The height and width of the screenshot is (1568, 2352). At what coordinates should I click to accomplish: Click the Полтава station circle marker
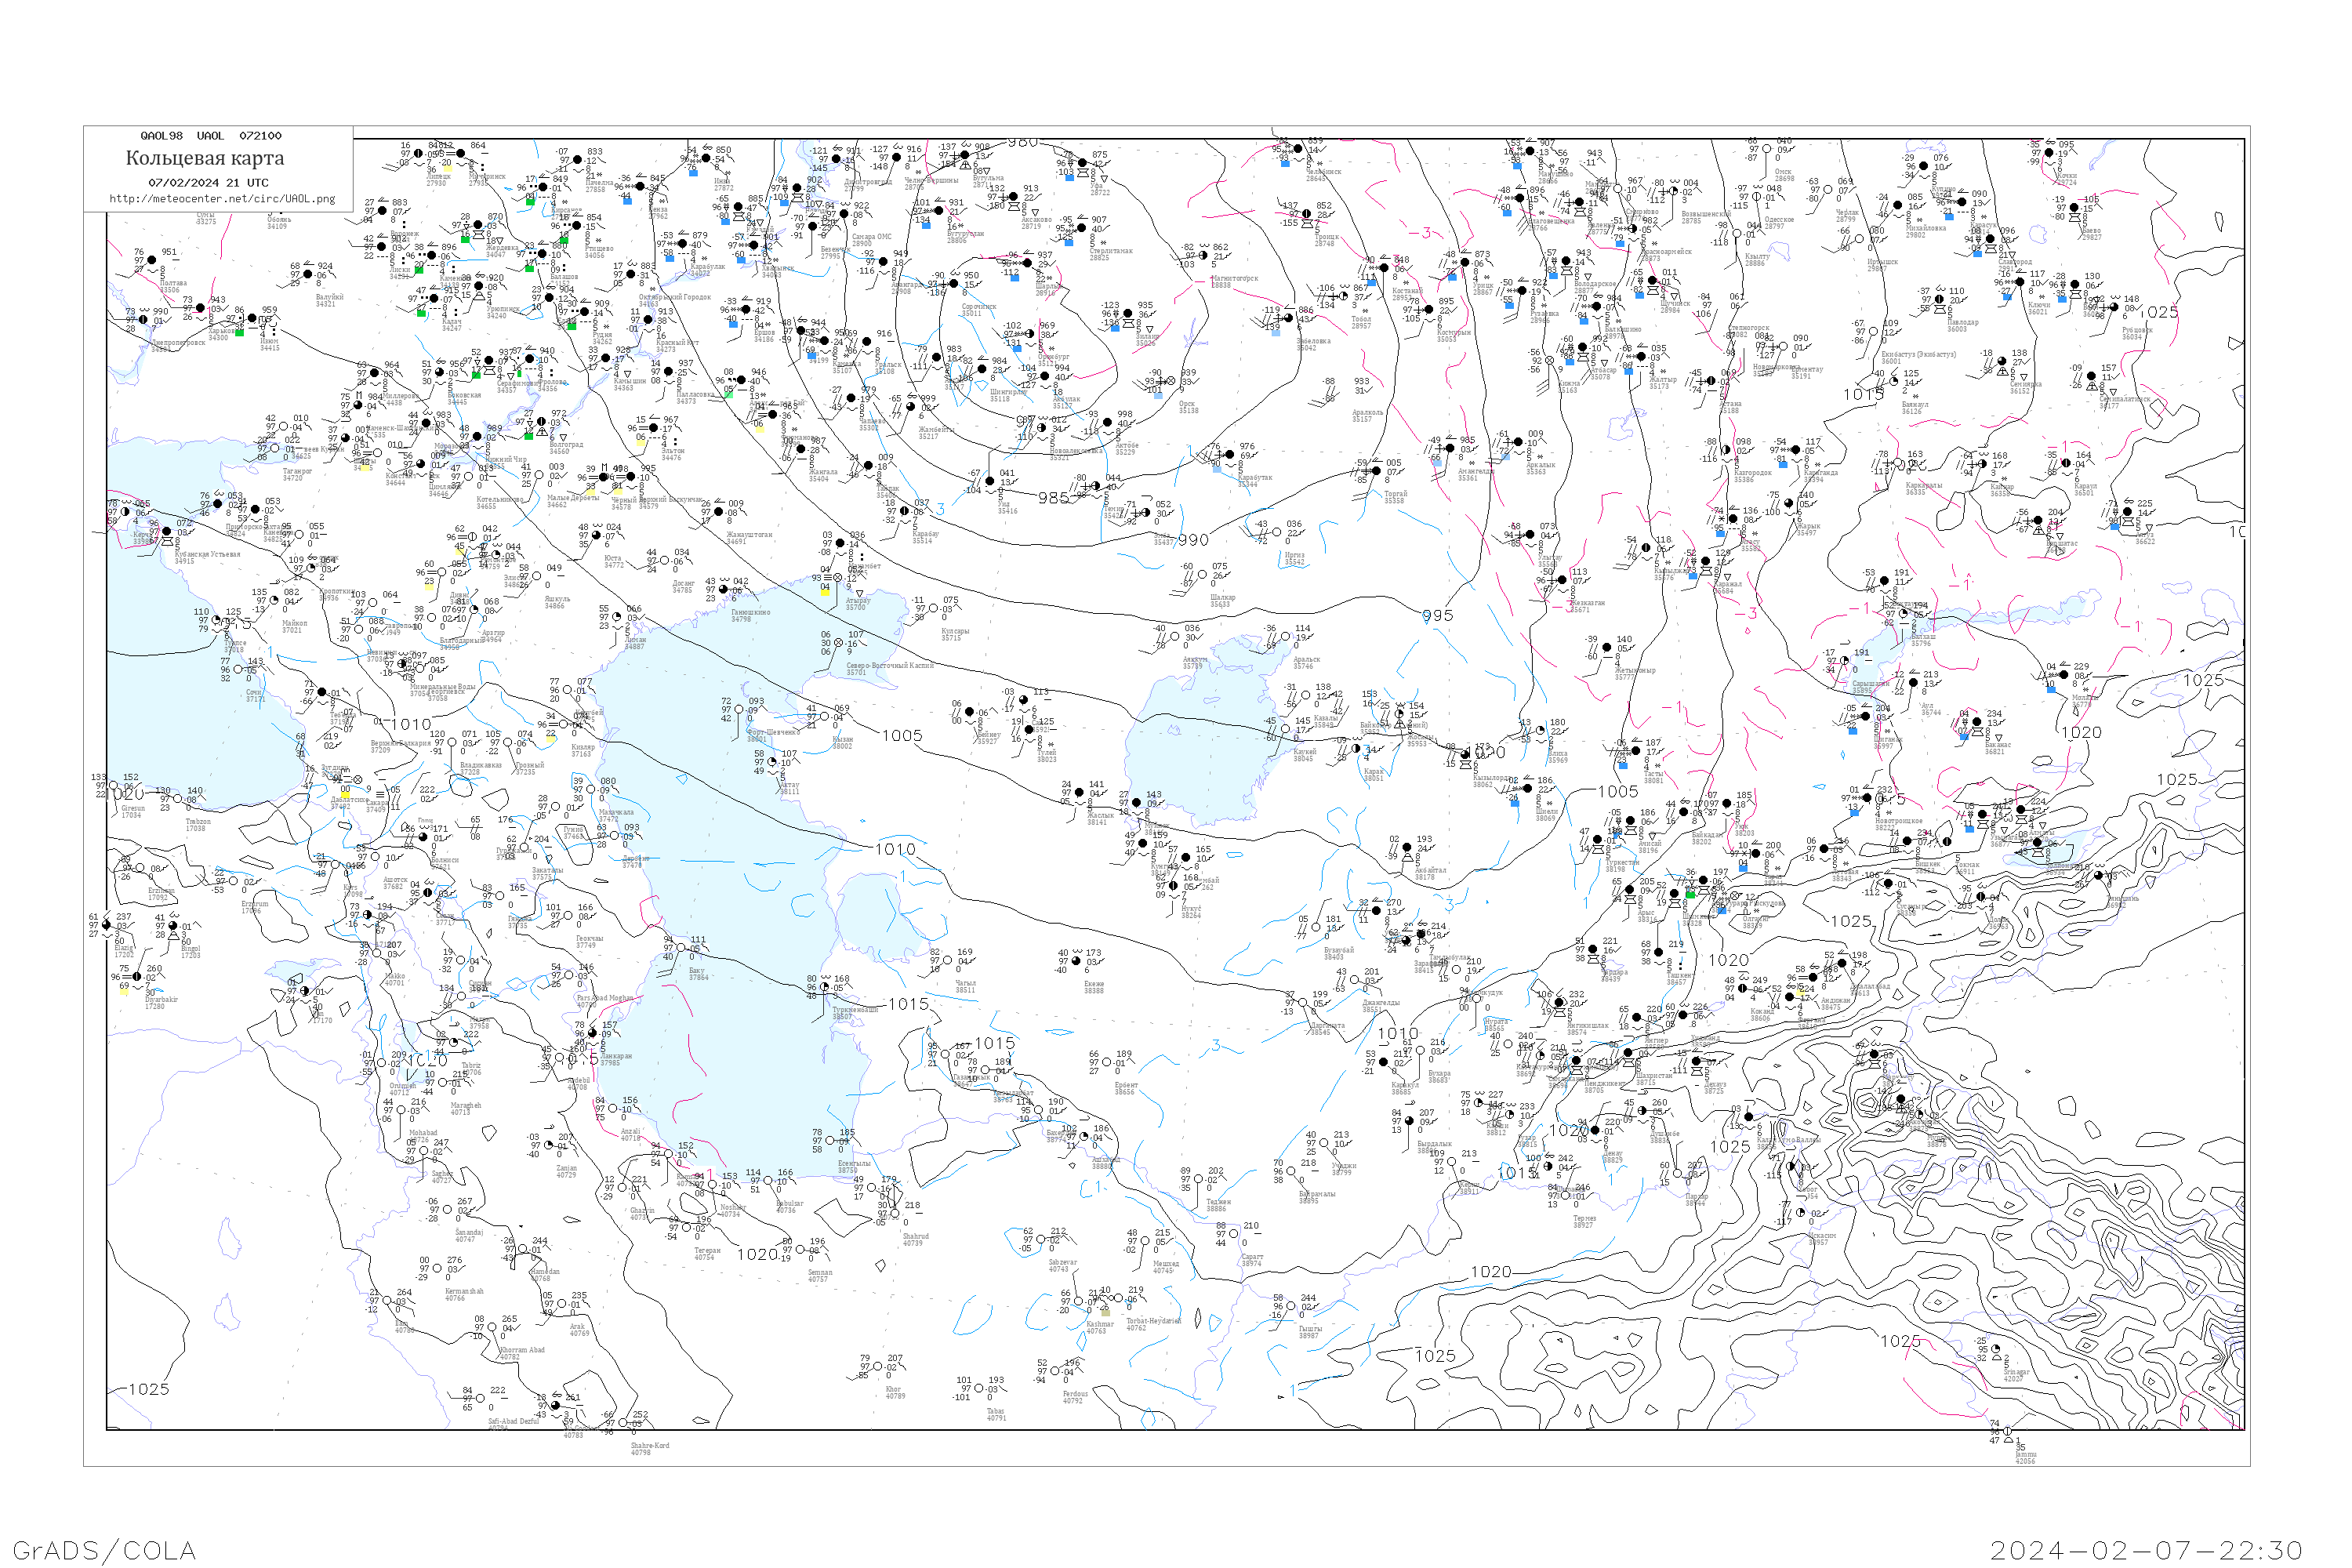[152, 260]
